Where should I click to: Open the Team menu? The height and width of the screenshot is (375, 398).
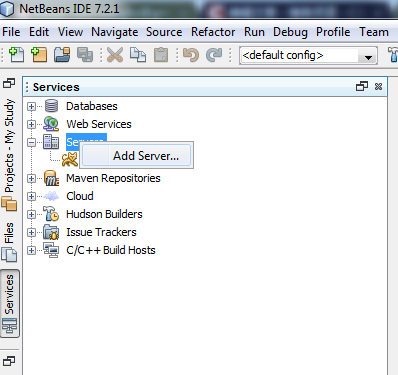click(374, 32)
